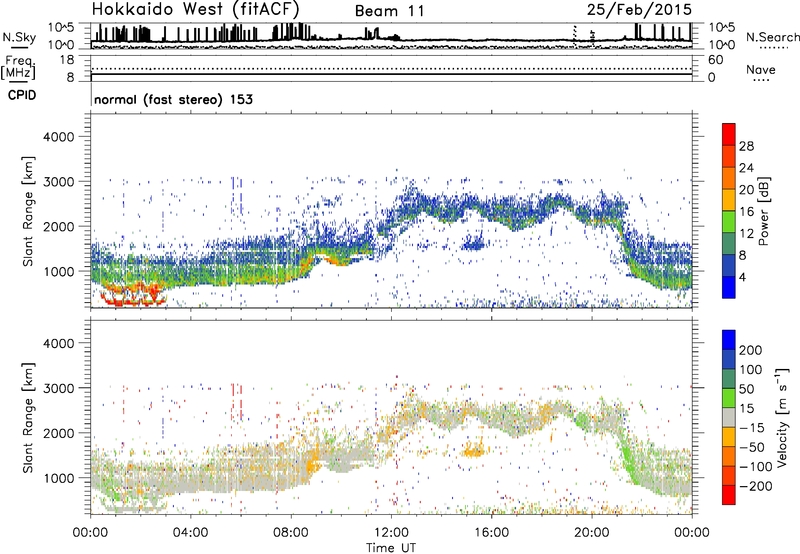
Task: Click the "28" power colorbar label
Action: (746, 146)
